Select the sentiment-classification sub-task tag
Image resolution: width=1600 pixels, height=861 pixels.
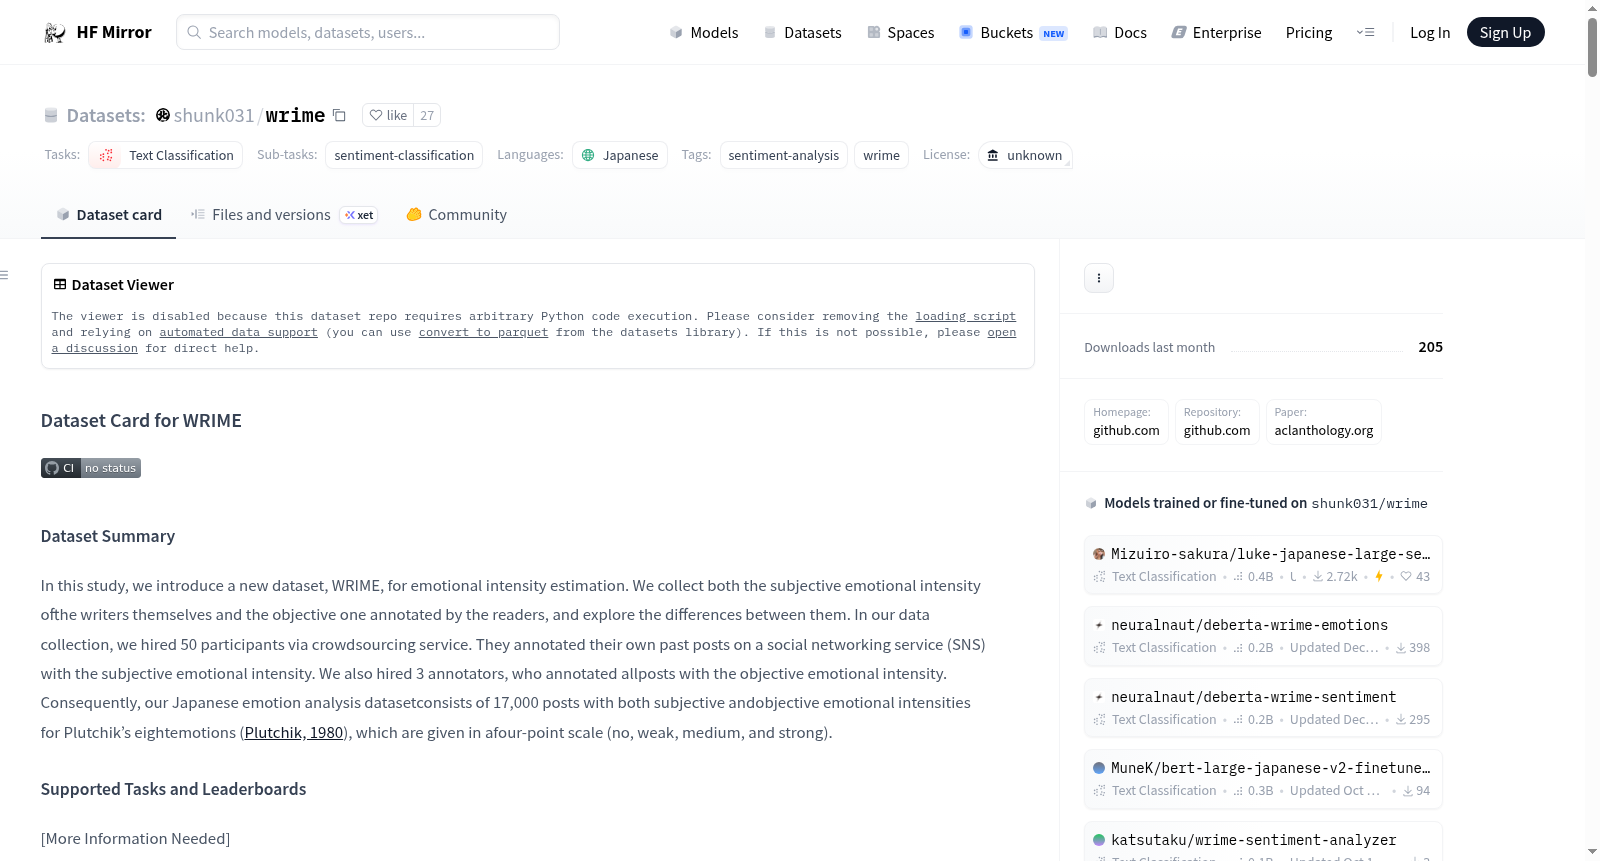tap(404, 155)
